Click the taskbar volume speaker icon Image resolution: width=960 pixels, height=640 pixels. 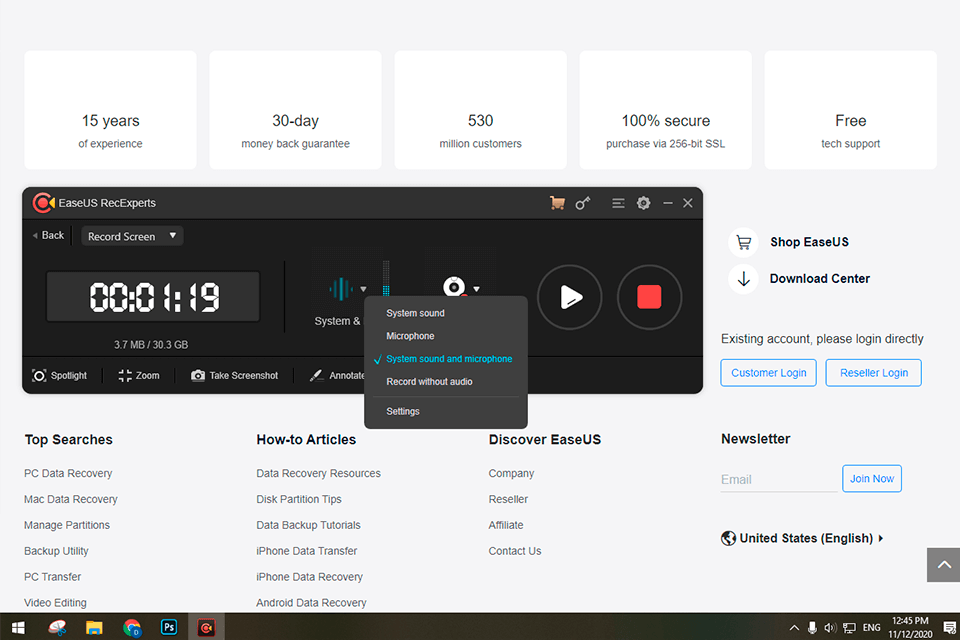pyautogui.click(x=830, y=628)
